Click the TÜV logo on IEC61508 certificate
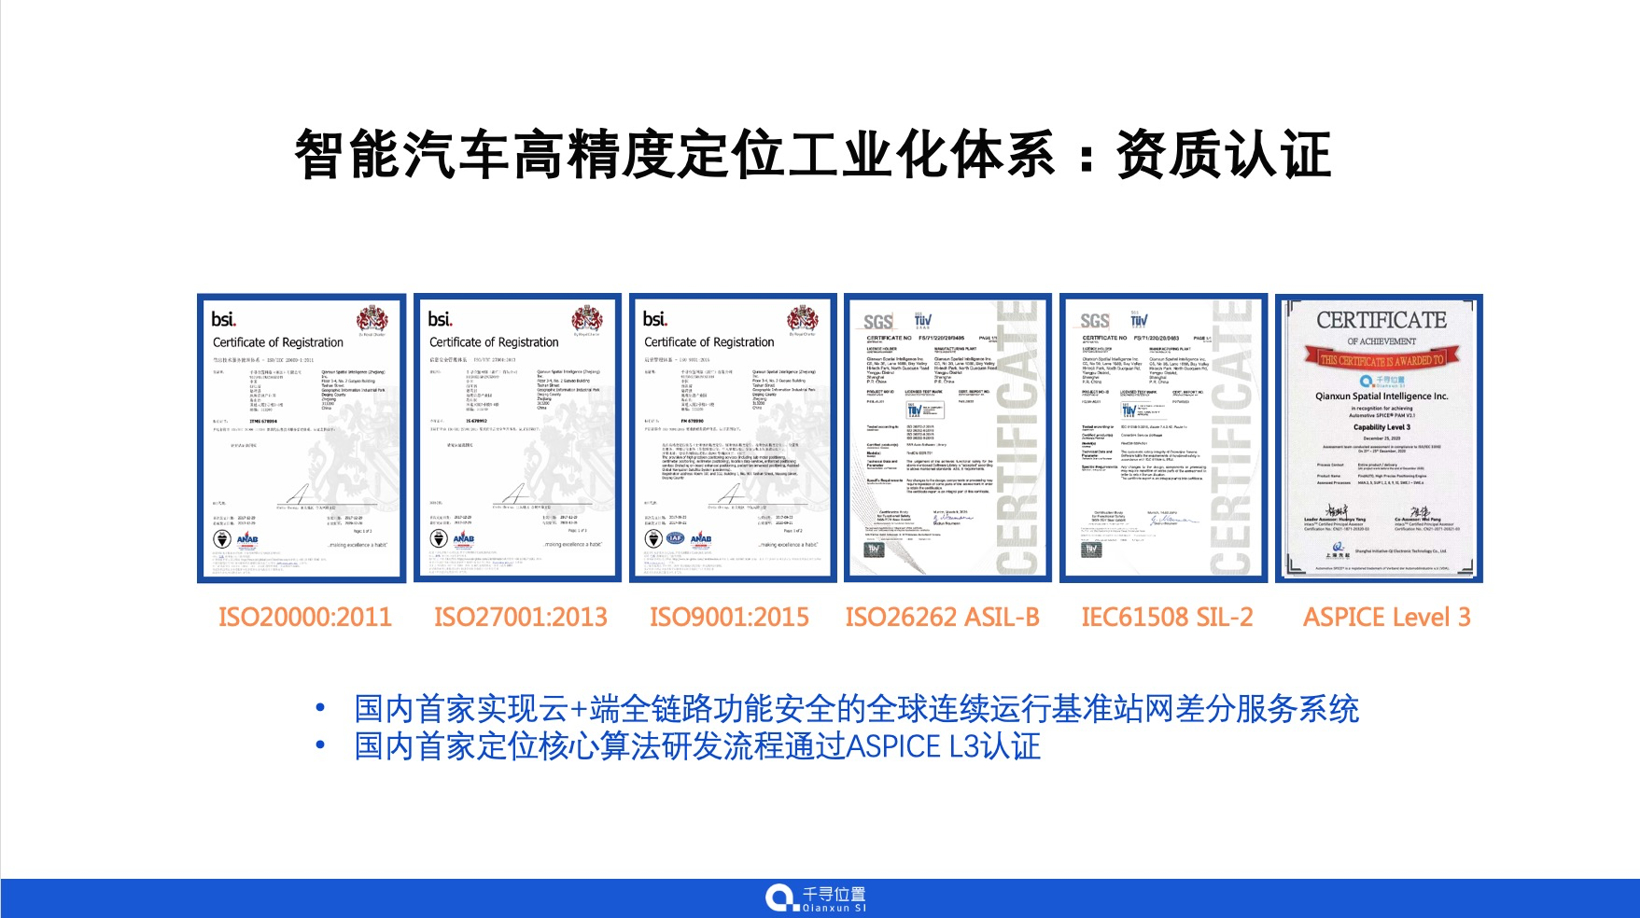The height and width of the screenshot is (918, 1640). pyautogui.click(x=1139, y=319)
